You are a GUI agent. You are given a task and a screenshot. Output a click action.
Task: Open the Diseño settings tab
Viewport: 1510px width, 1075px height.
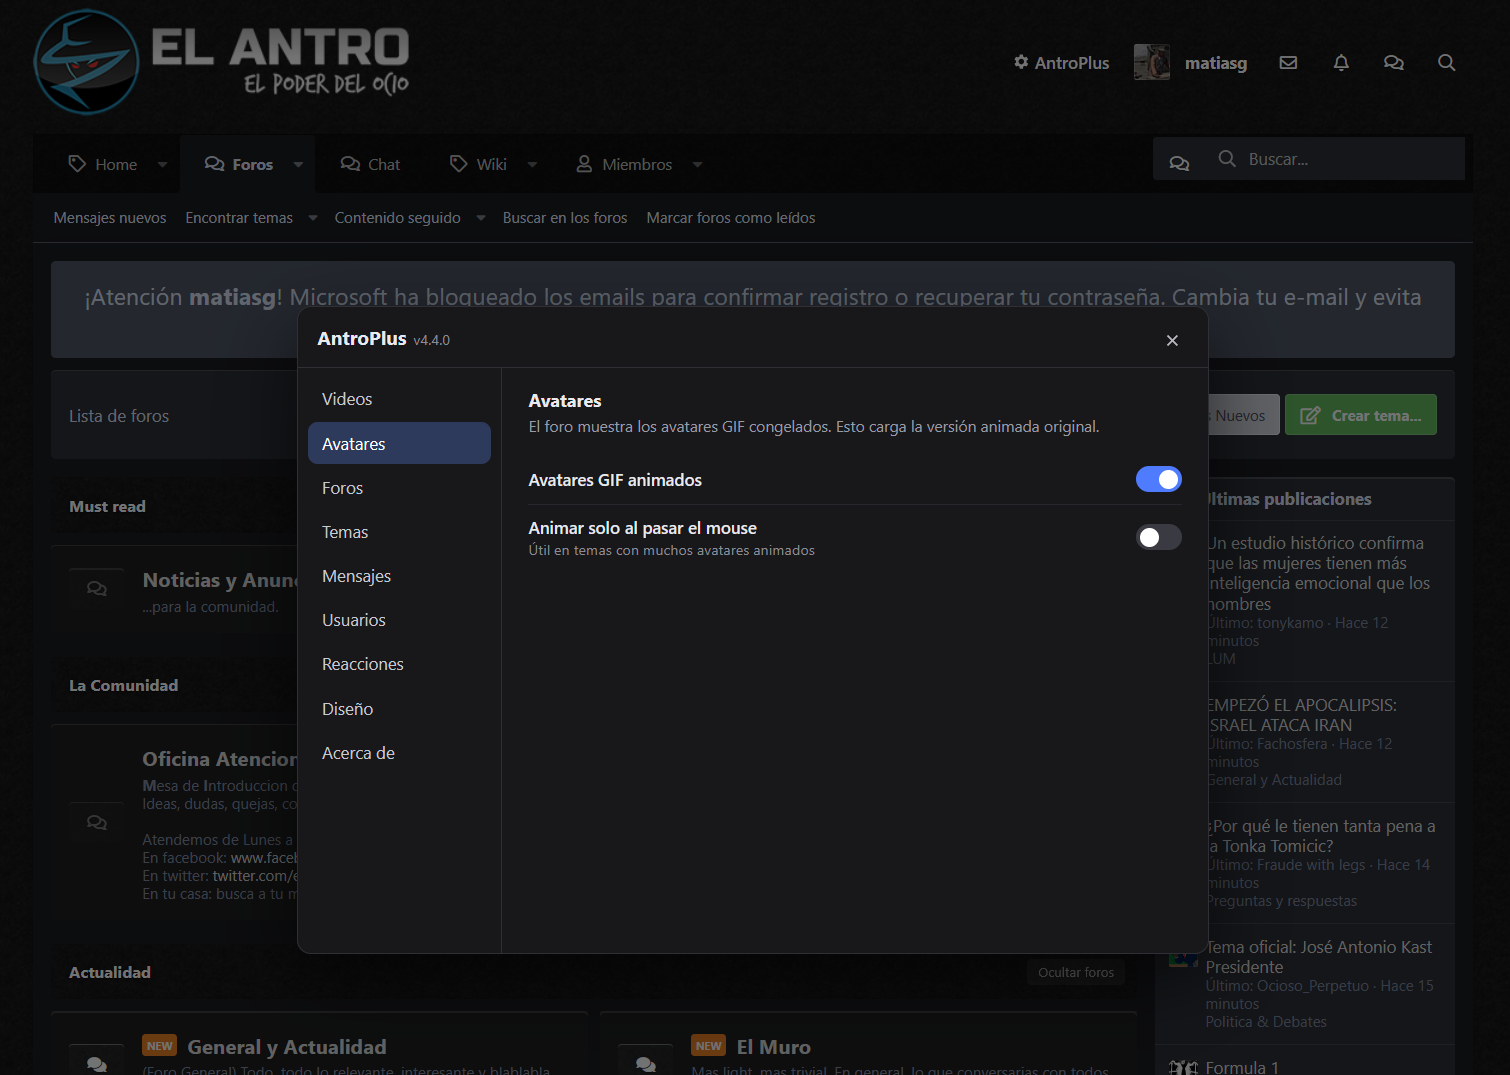[399, 709]
